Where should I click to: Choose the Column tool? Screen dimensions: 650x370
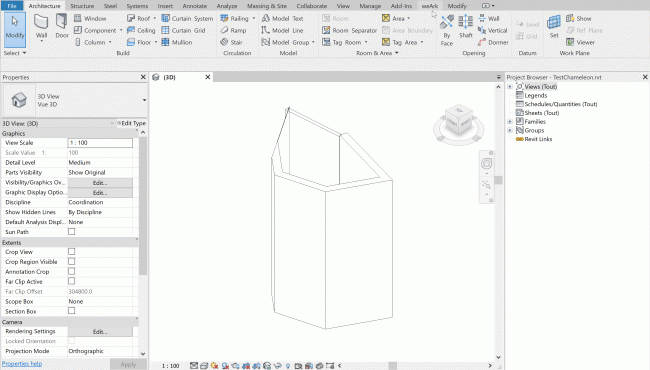(x=90, y=42)
